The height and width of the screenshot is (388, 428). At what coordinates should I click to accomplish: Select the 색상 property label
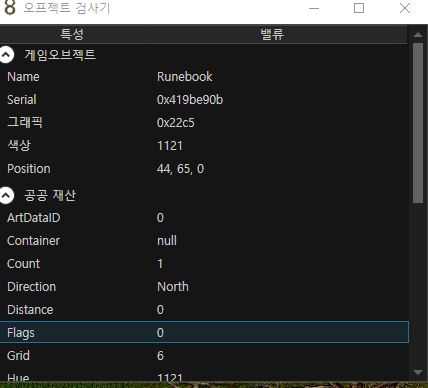pyautogui.click(x=19, y=145)
